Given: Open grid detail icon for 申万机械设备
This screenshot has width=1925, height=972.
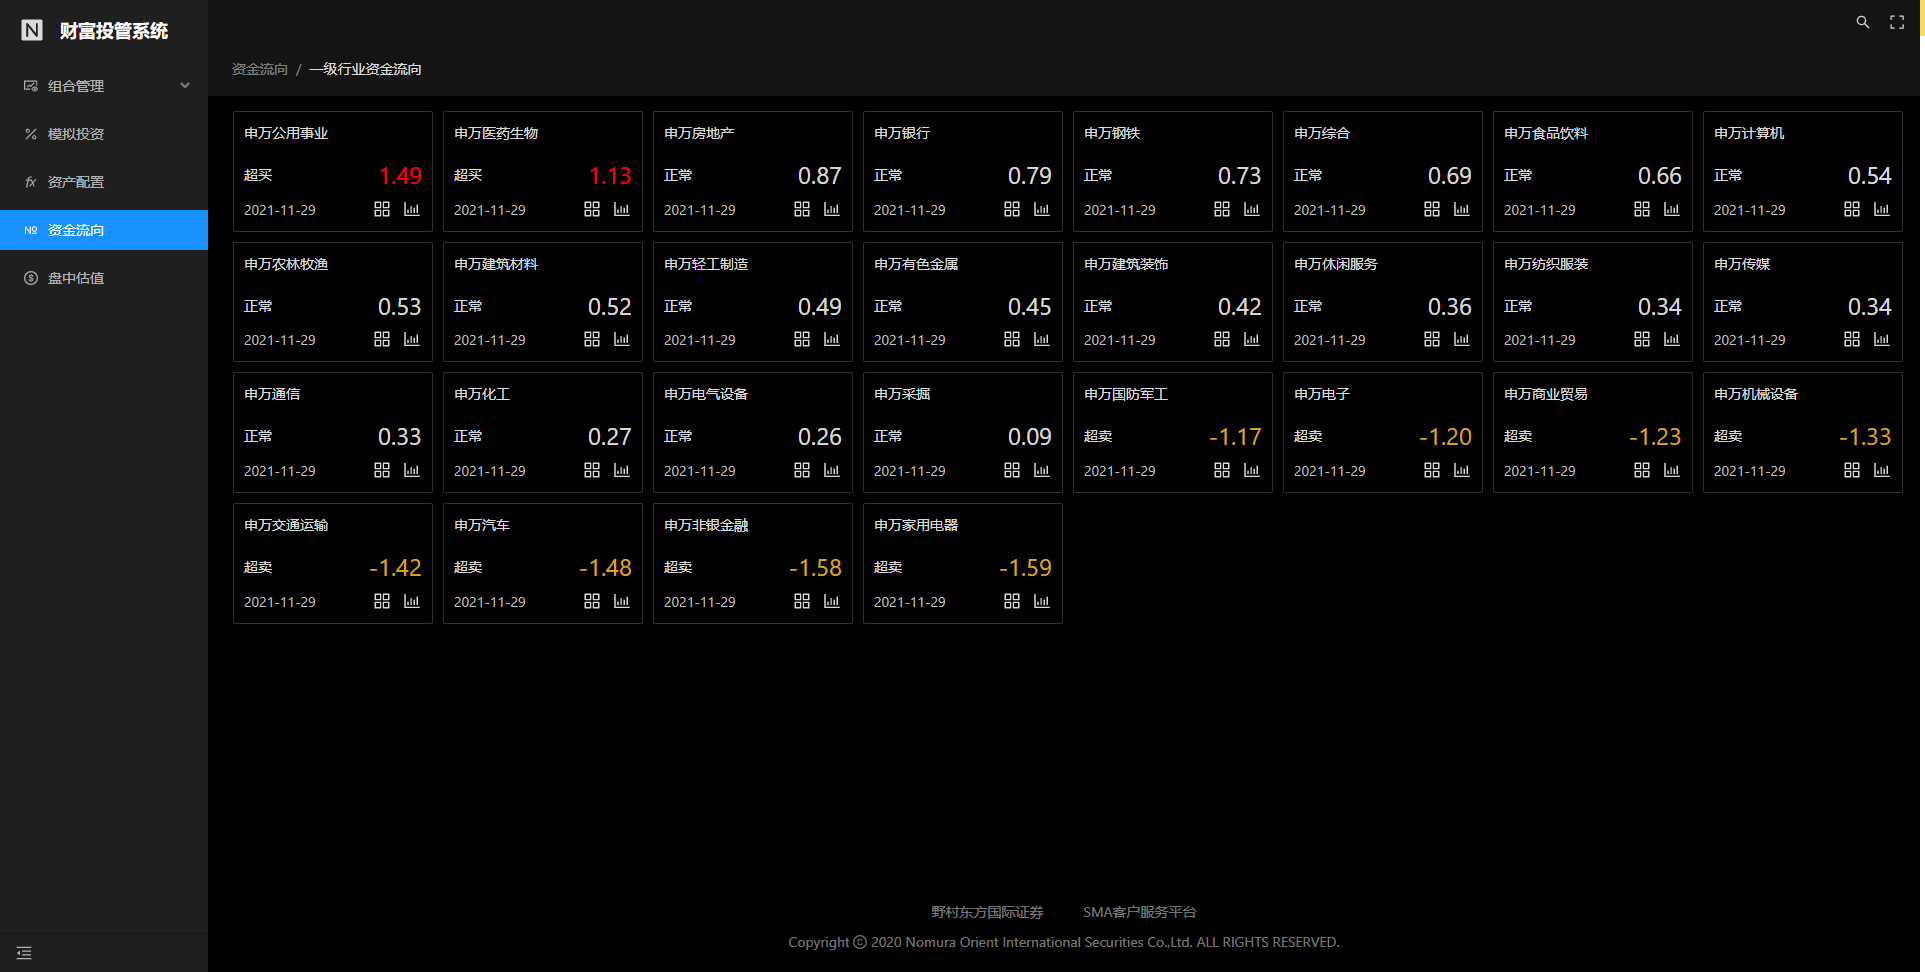Looking at the screenshot, I should 1852,470.
